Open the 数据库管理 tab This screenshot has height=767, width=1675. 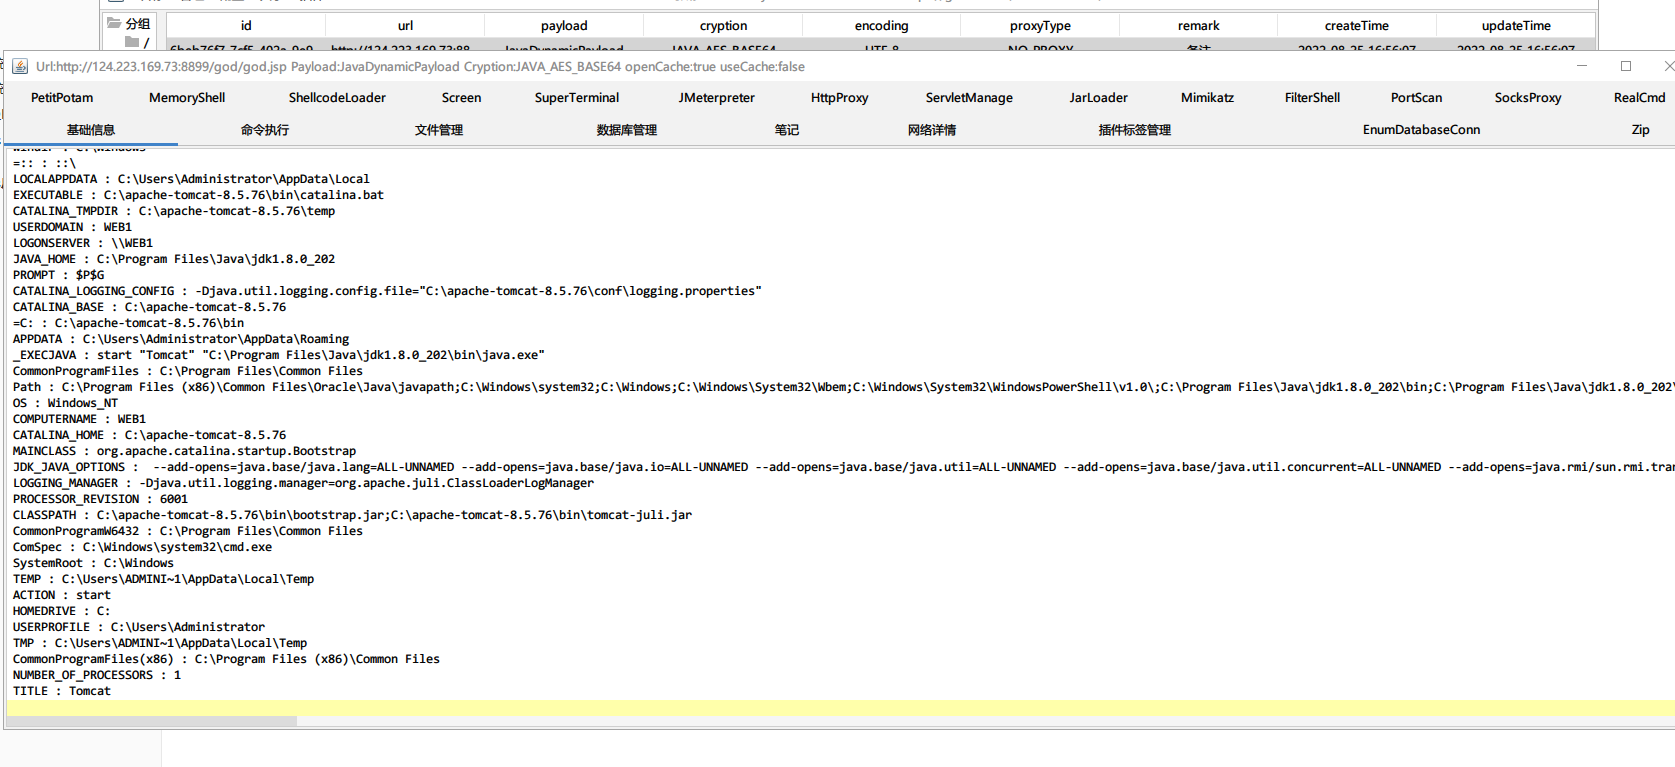tap(627, 130)
